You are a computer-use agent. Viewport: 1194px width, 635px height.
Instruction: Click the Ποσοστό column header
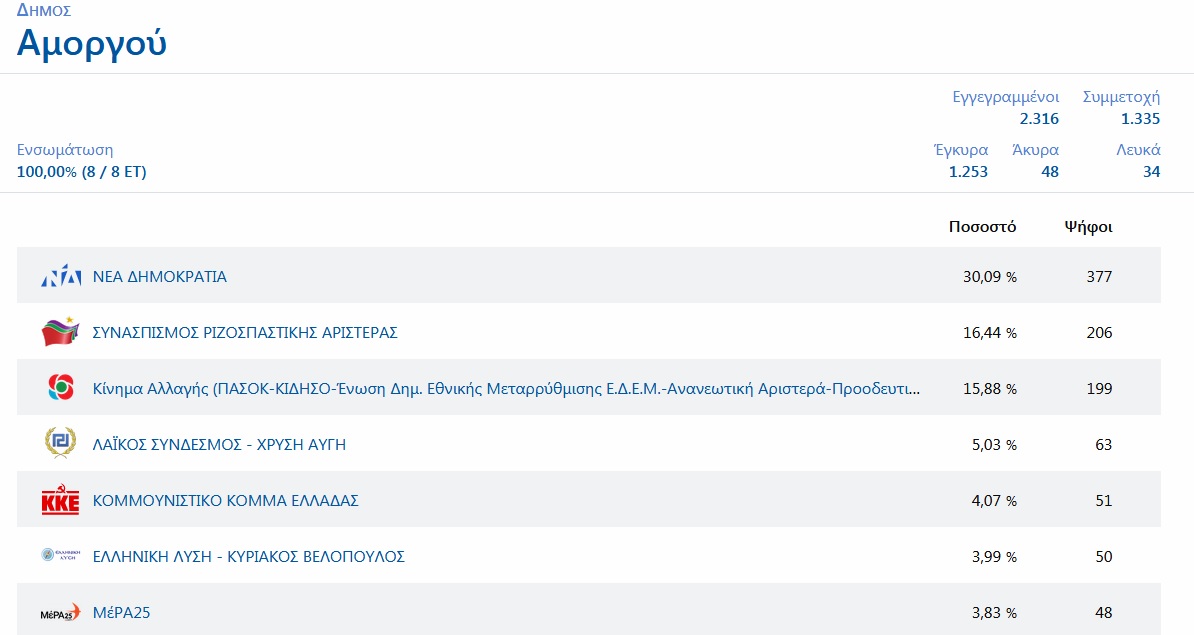click(x=982, y=227)
